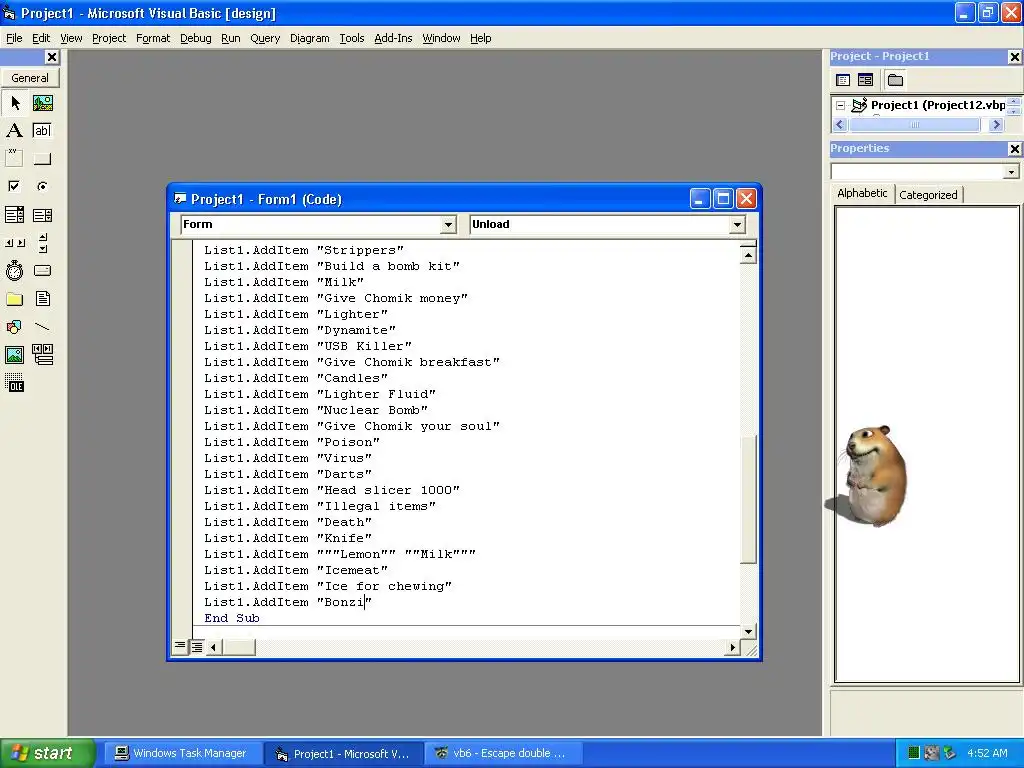Collapse the Project1 (Project12.vbp) tree node
The image size is (1024, 768).
pyautogui.click(x=840, y=105)
